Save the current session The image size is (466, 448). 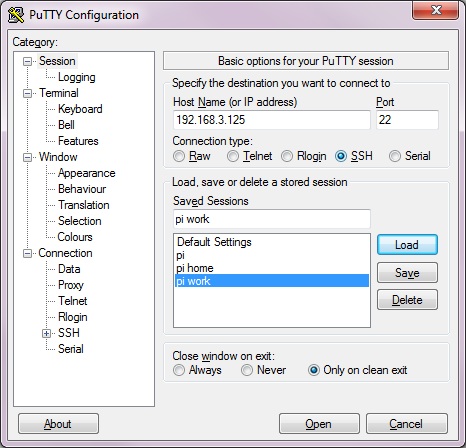click(407, 273)
